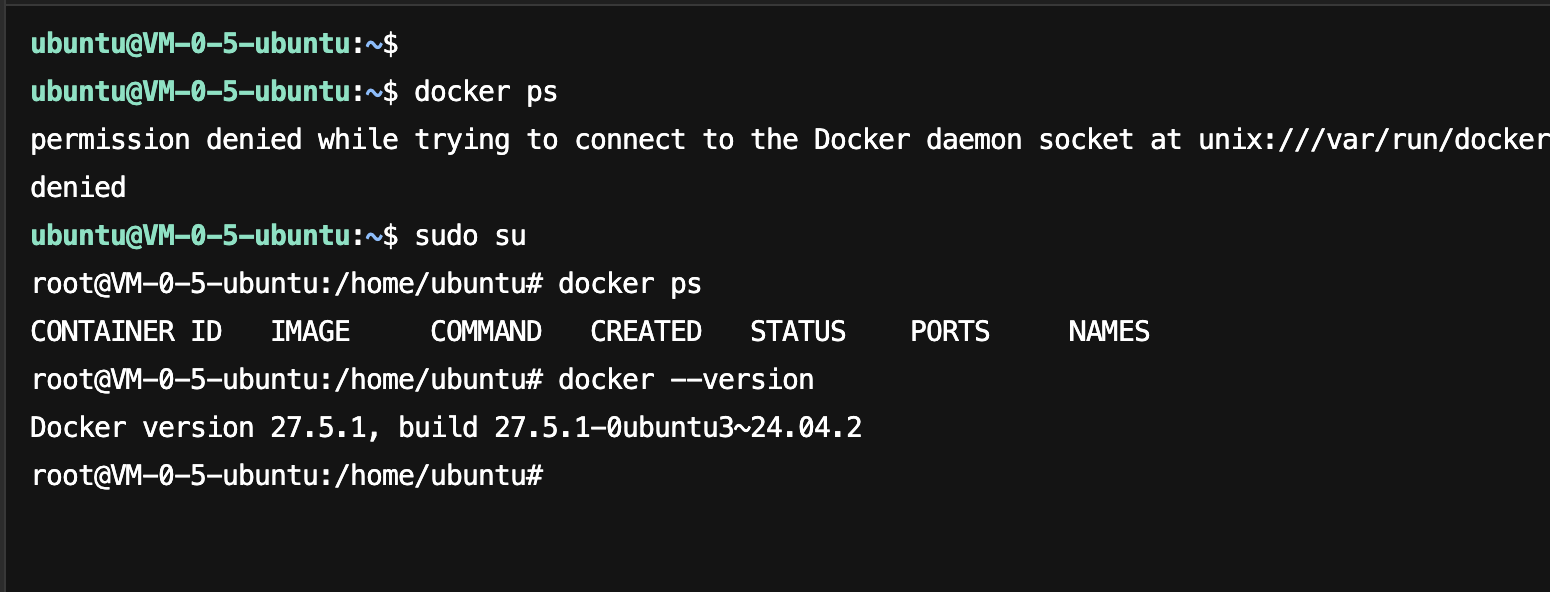1550x592 pixels.
Task: Click the STATUS column header
Action: pyautogui.click(x=798, y=331)
